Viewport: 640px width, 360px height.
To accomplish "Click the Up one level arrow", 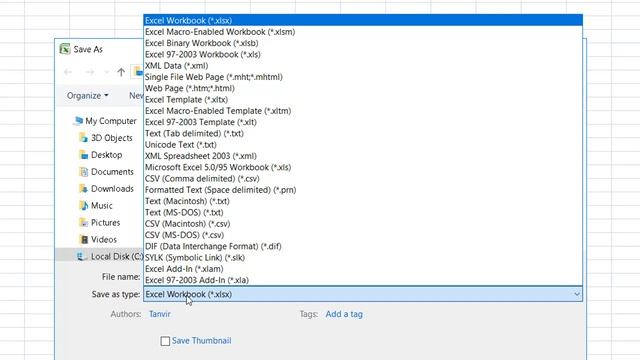I will (x=121, y=72).
